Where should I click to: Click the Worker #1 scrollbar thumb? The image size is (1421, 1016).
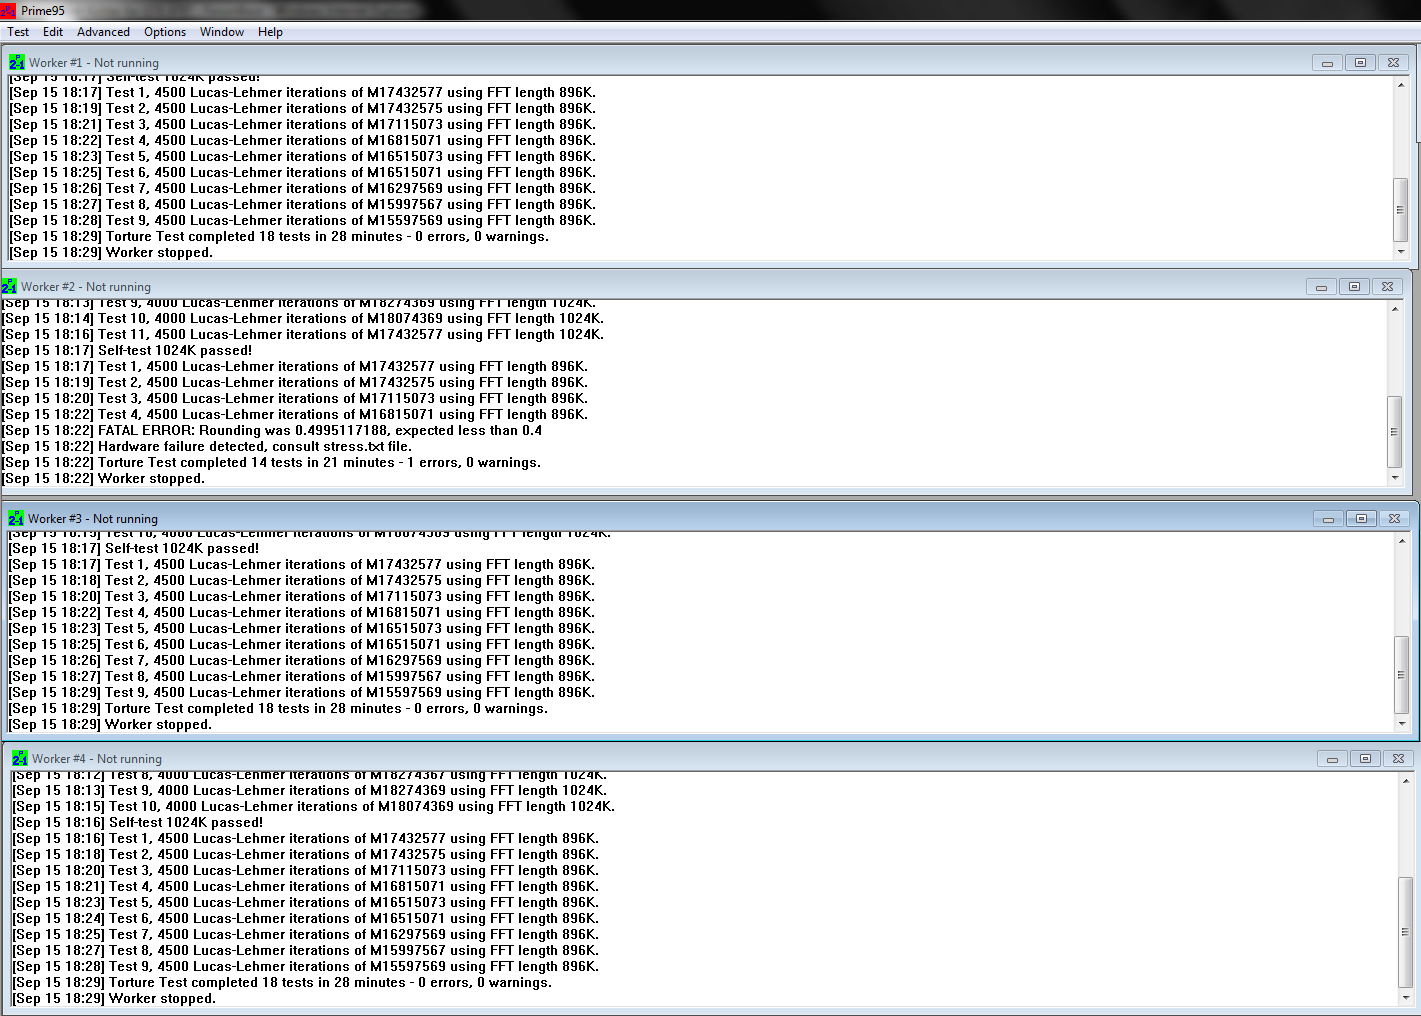coord(1401,210)
